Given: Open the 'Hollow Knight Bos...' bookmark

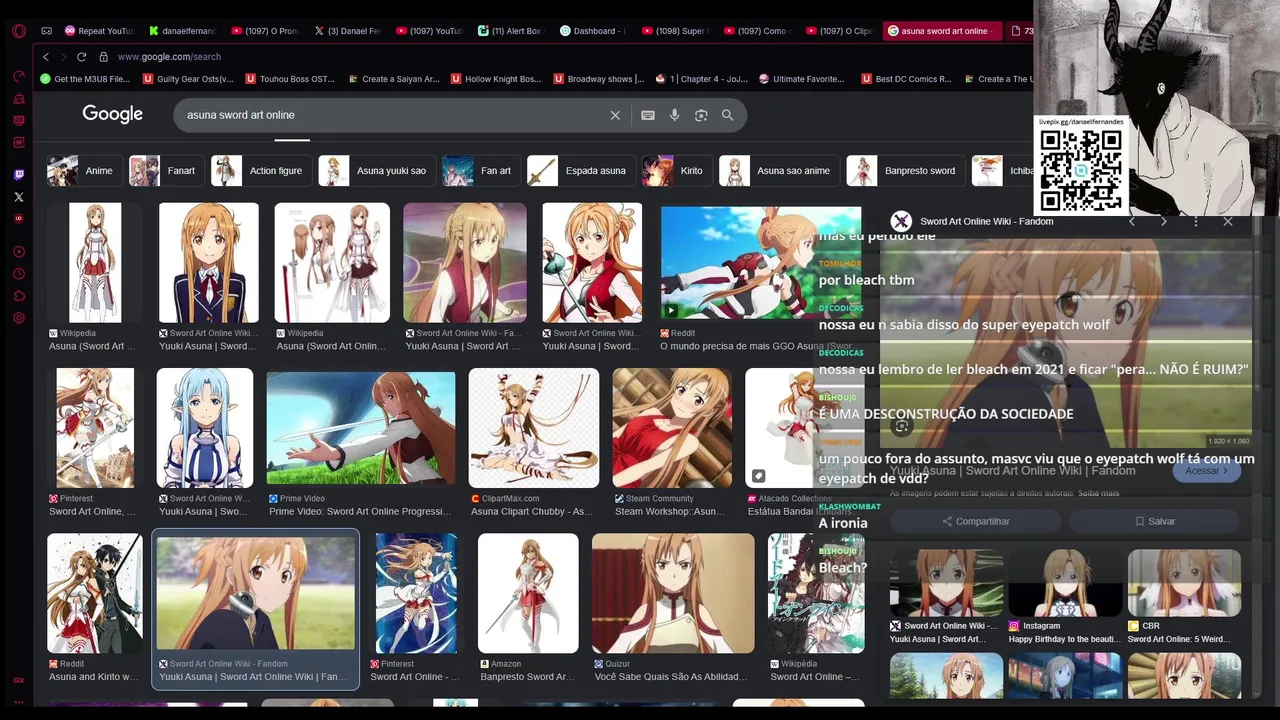Looking at the screenshot, I should 496,79.
